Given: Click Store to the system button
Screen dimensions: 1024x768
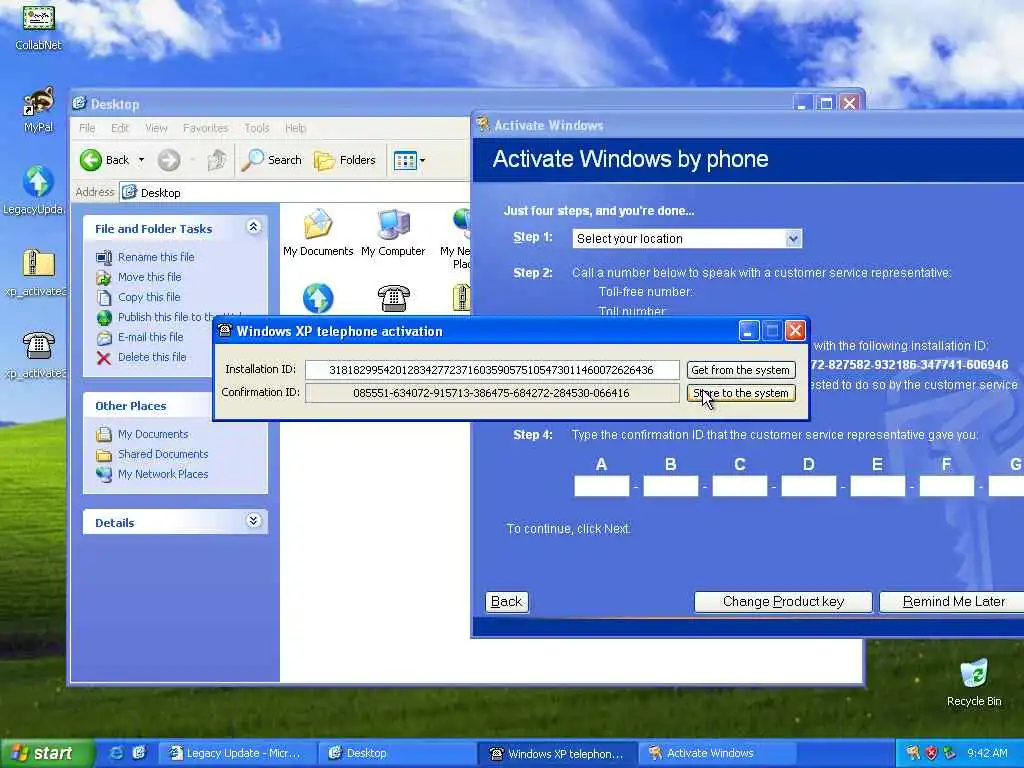Looking at the screenshot, I should pyautogui.click(x=741, y=392).
